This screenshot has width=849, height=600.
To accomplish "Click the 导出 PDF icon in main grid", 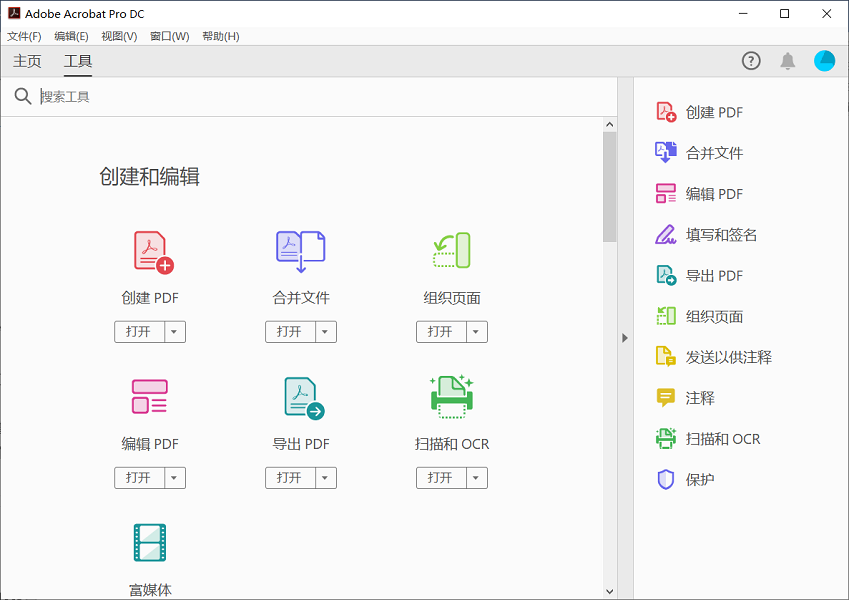I will pyautogui.click(x=304, y=398).
